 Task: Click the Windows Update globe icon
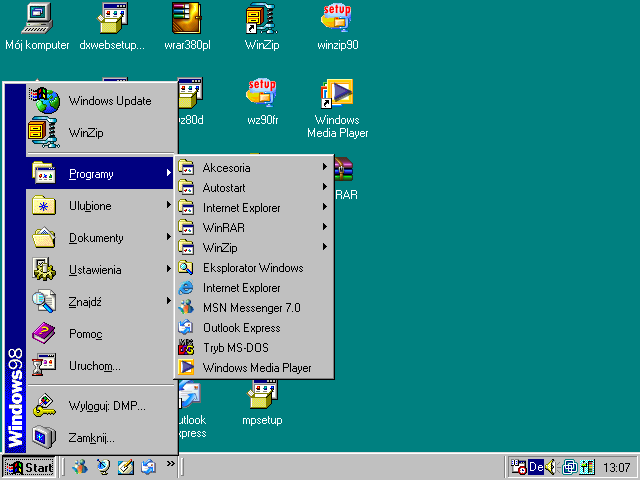point(45,100)
